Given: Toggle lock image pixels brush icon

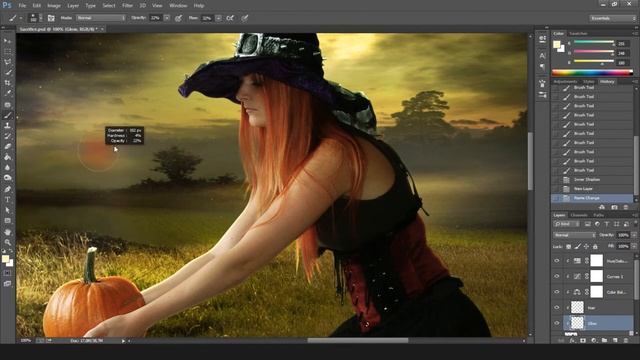Looking at the screenshot, I should click(578, 247).
